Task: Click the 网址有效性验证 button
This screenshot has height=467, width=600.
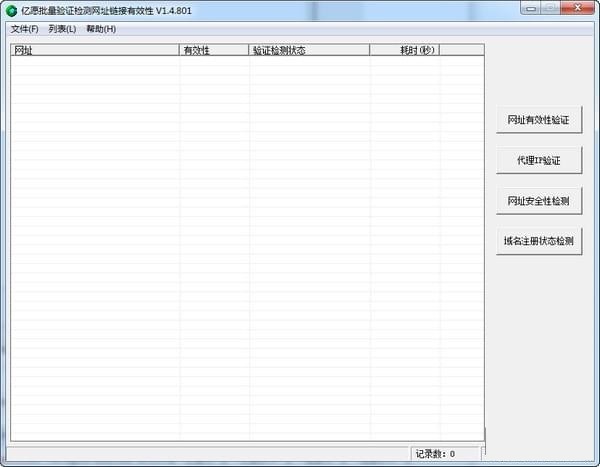Action: pyautogui.click(x=538, y=120)
